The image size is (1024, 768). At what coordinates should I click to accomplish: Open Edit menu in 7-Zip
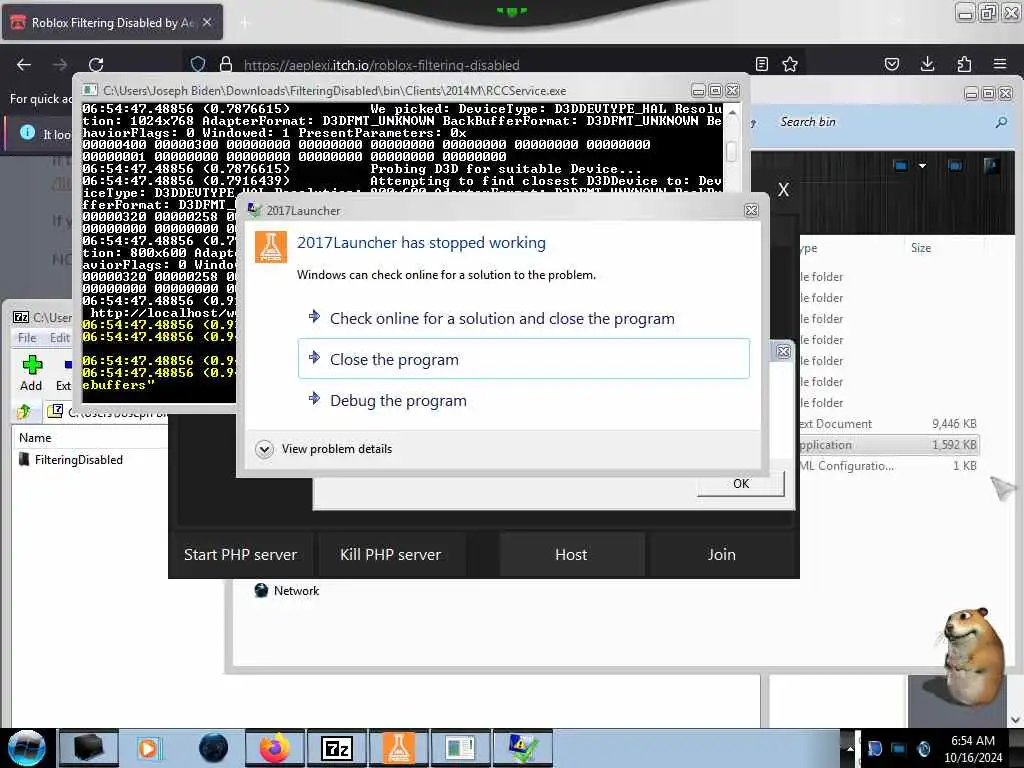click(x=59, y=338)
